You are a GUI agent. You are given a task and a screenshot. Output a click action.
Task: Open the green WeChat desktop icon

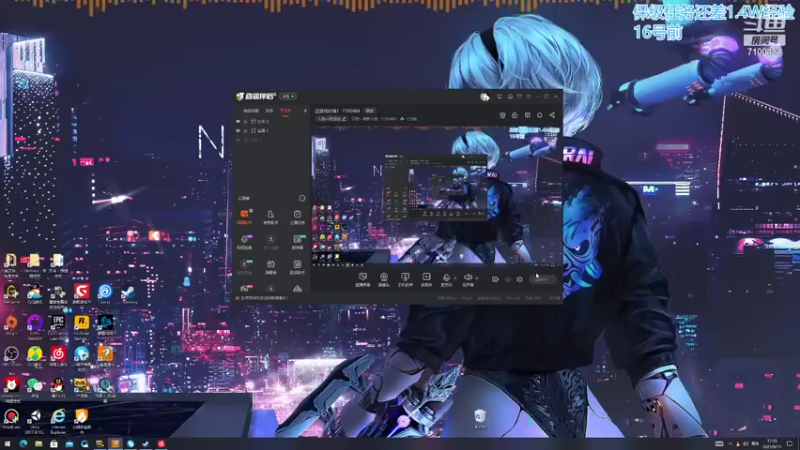coord(34,385)
